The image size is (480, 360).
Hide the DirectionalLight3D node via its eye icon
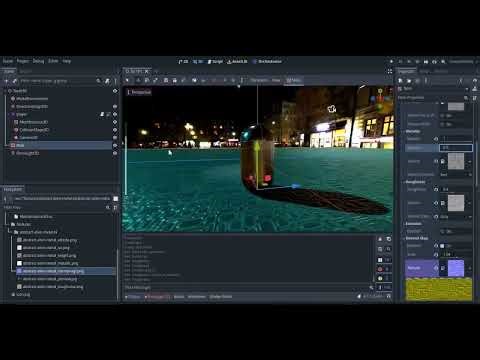115,107
